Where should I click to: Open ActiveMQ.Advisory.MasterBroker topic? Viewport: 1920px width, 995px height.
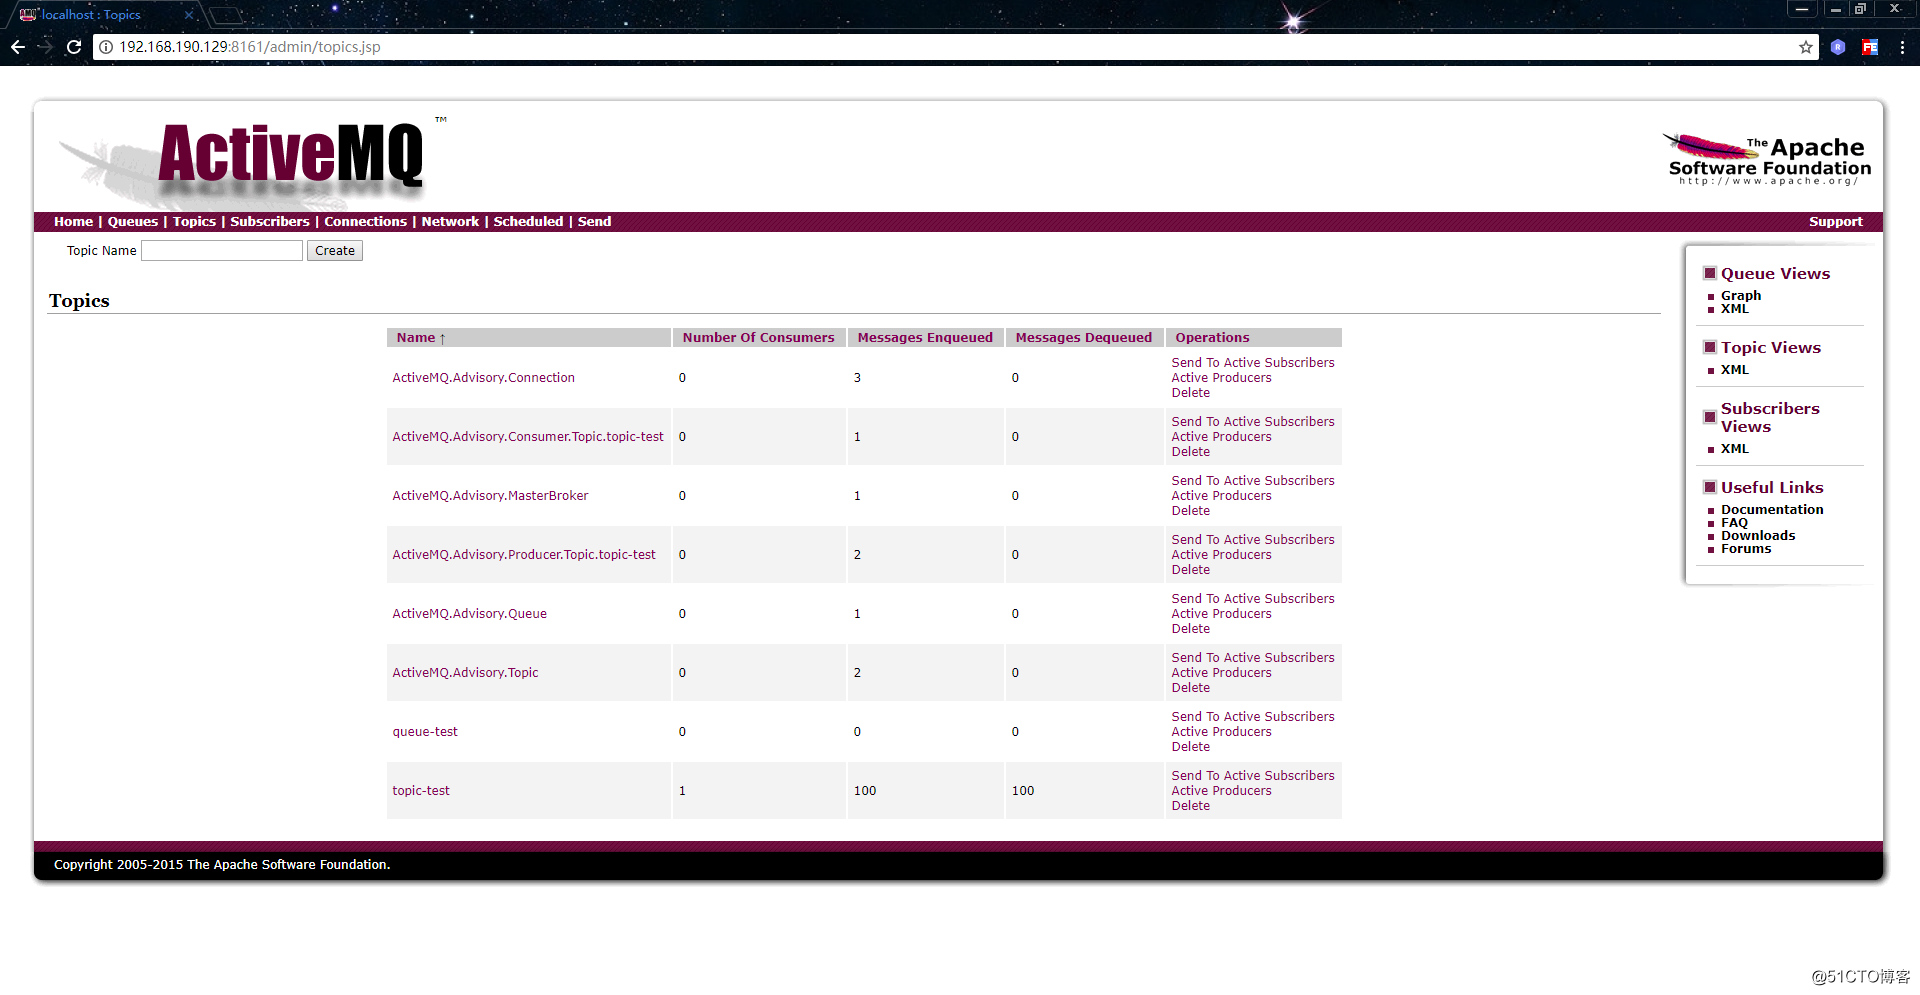tap(490, 496)
